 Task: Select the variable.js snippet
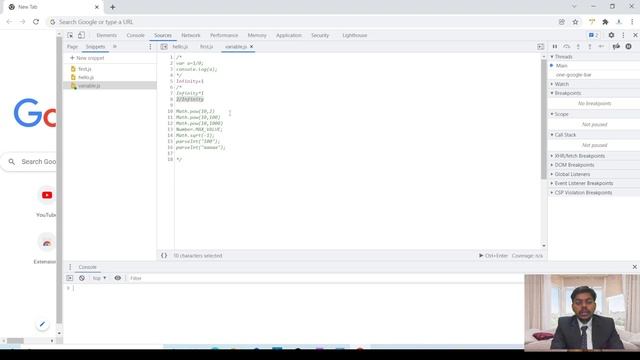click(89, 86)
